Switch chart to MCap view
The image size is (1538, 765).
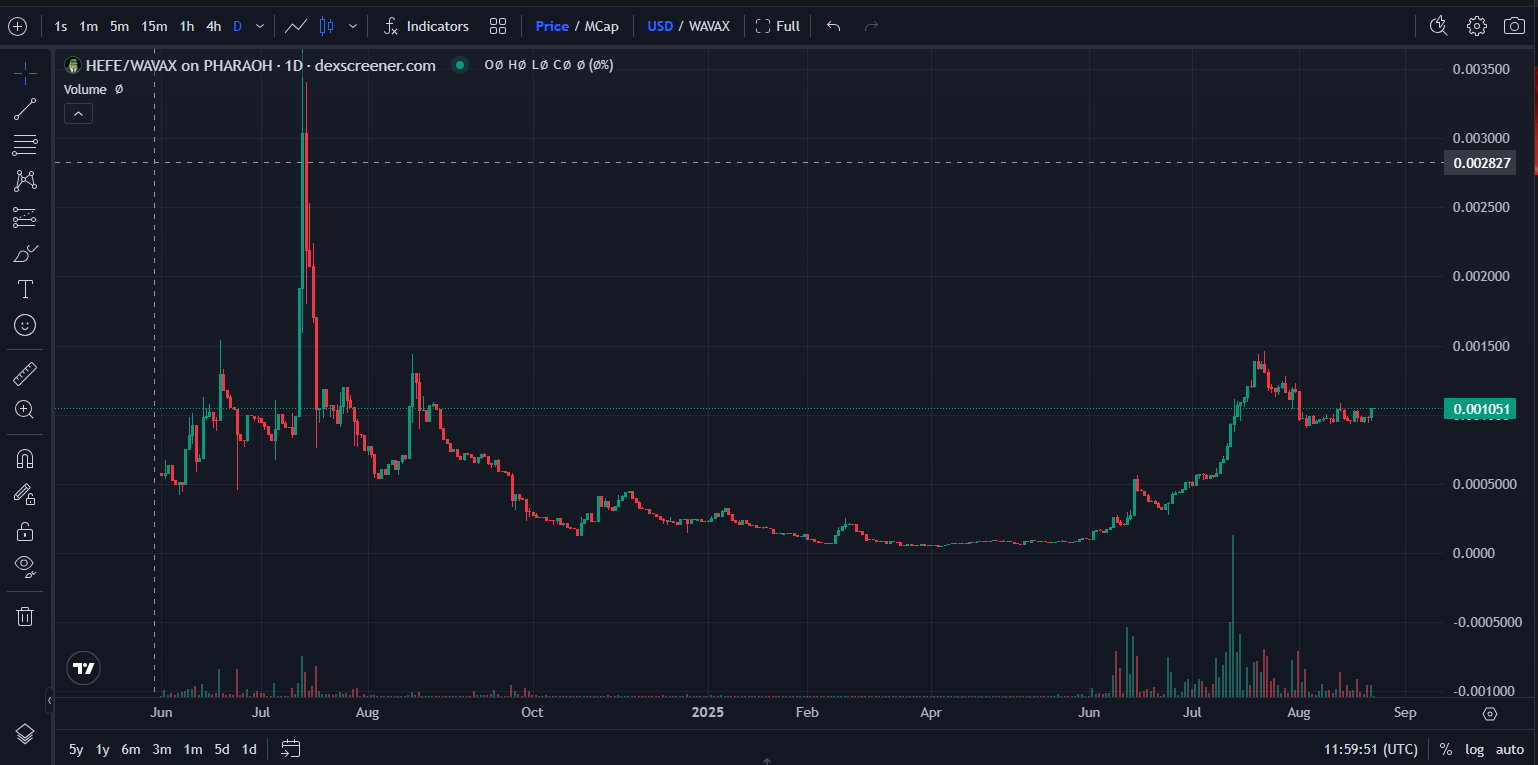click(x=602, y=26)
